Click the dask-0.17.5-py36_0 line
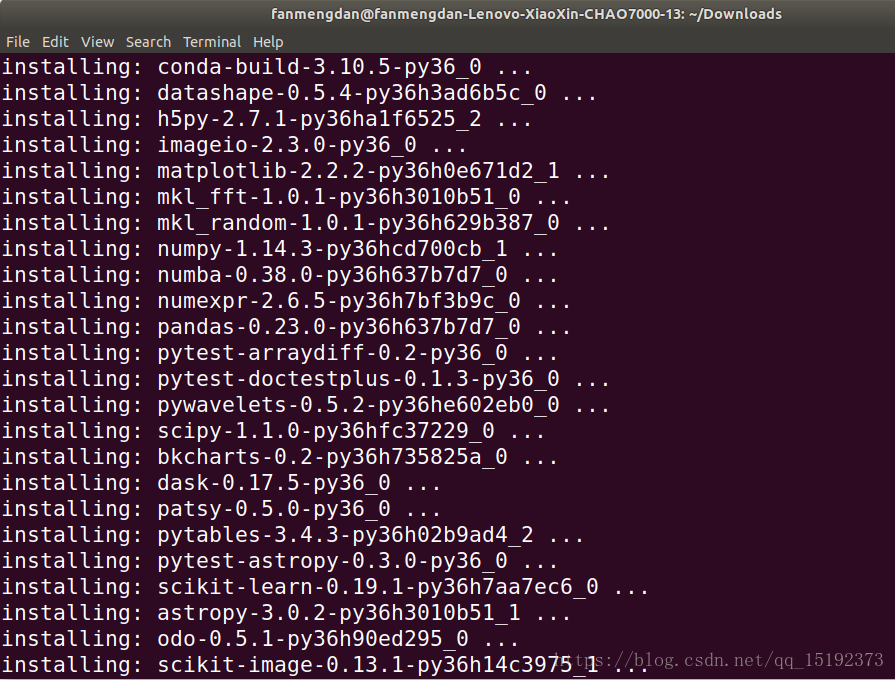Screen dimensions: 895x680 pyautogui.click(x=221, y=482)
